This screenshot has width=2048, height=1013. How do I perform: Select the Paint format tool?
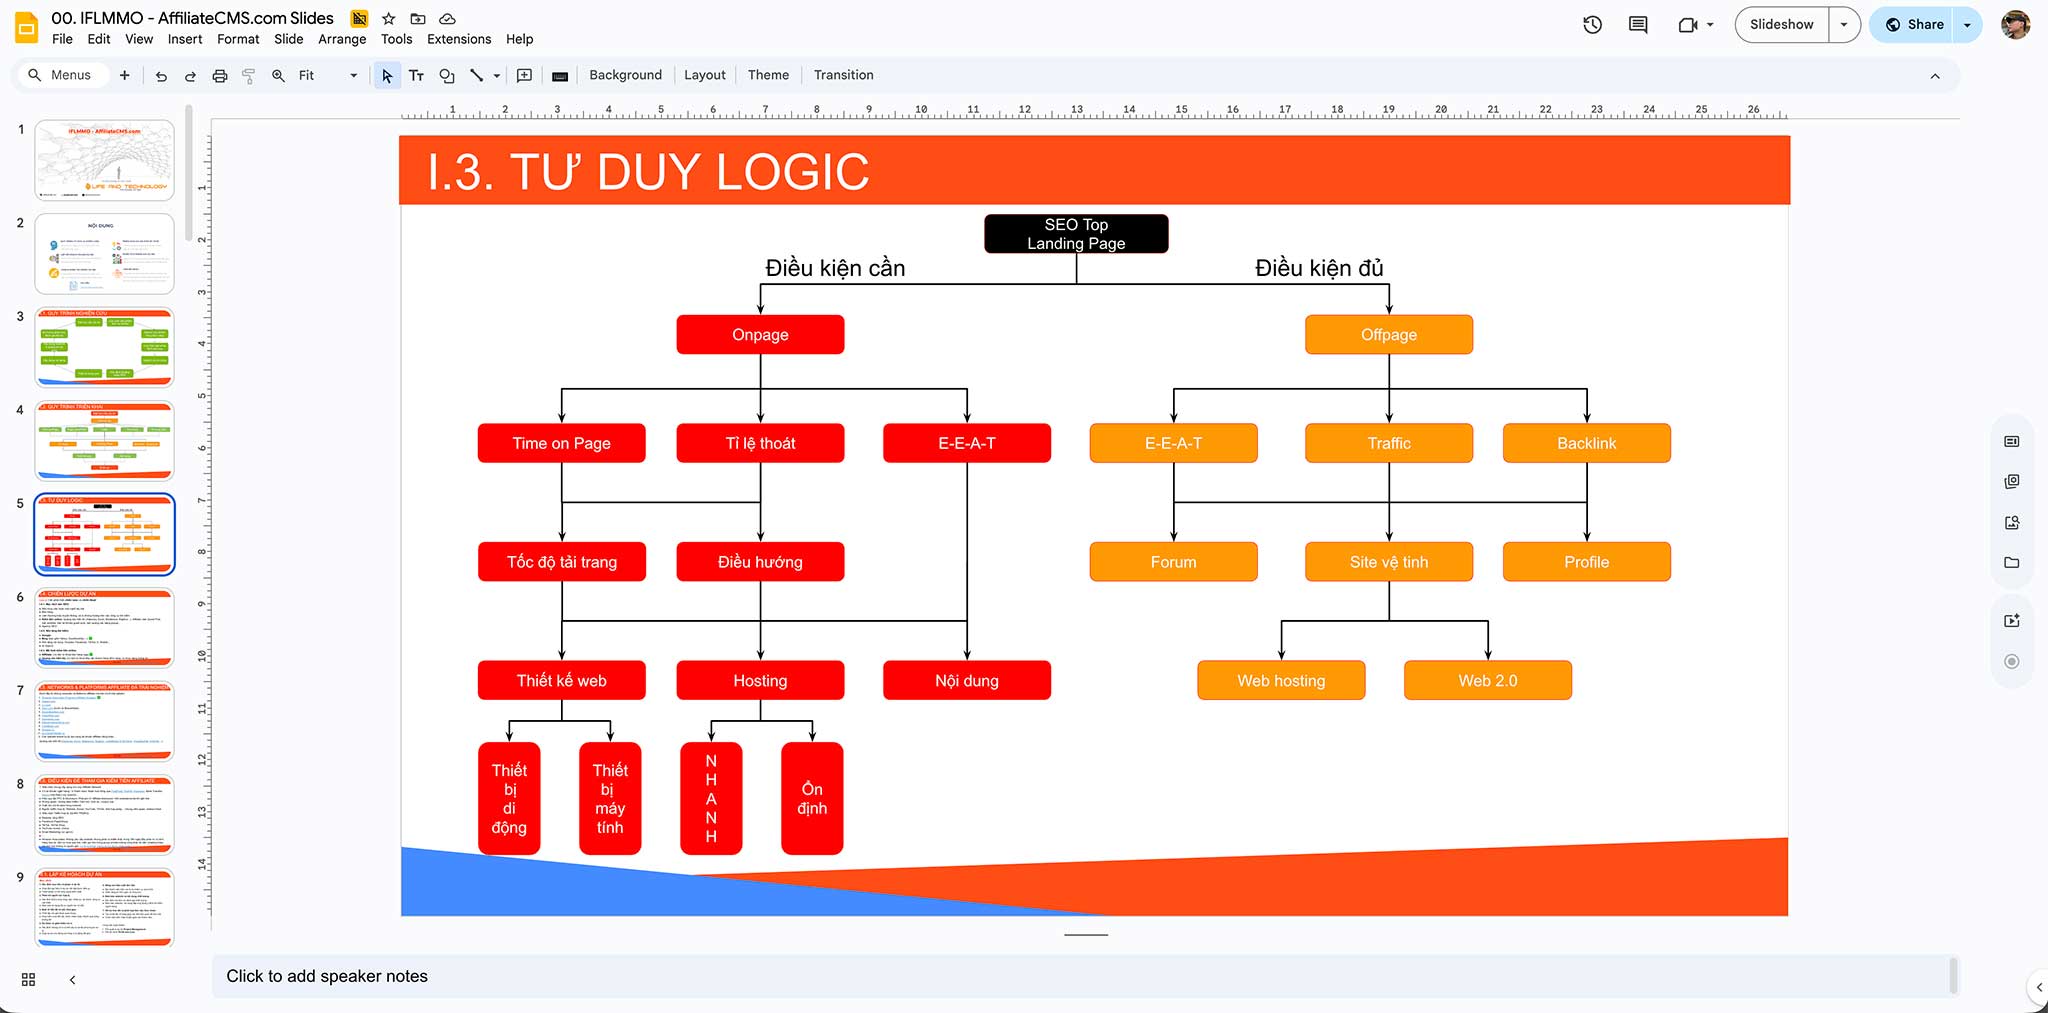(249, 76)
